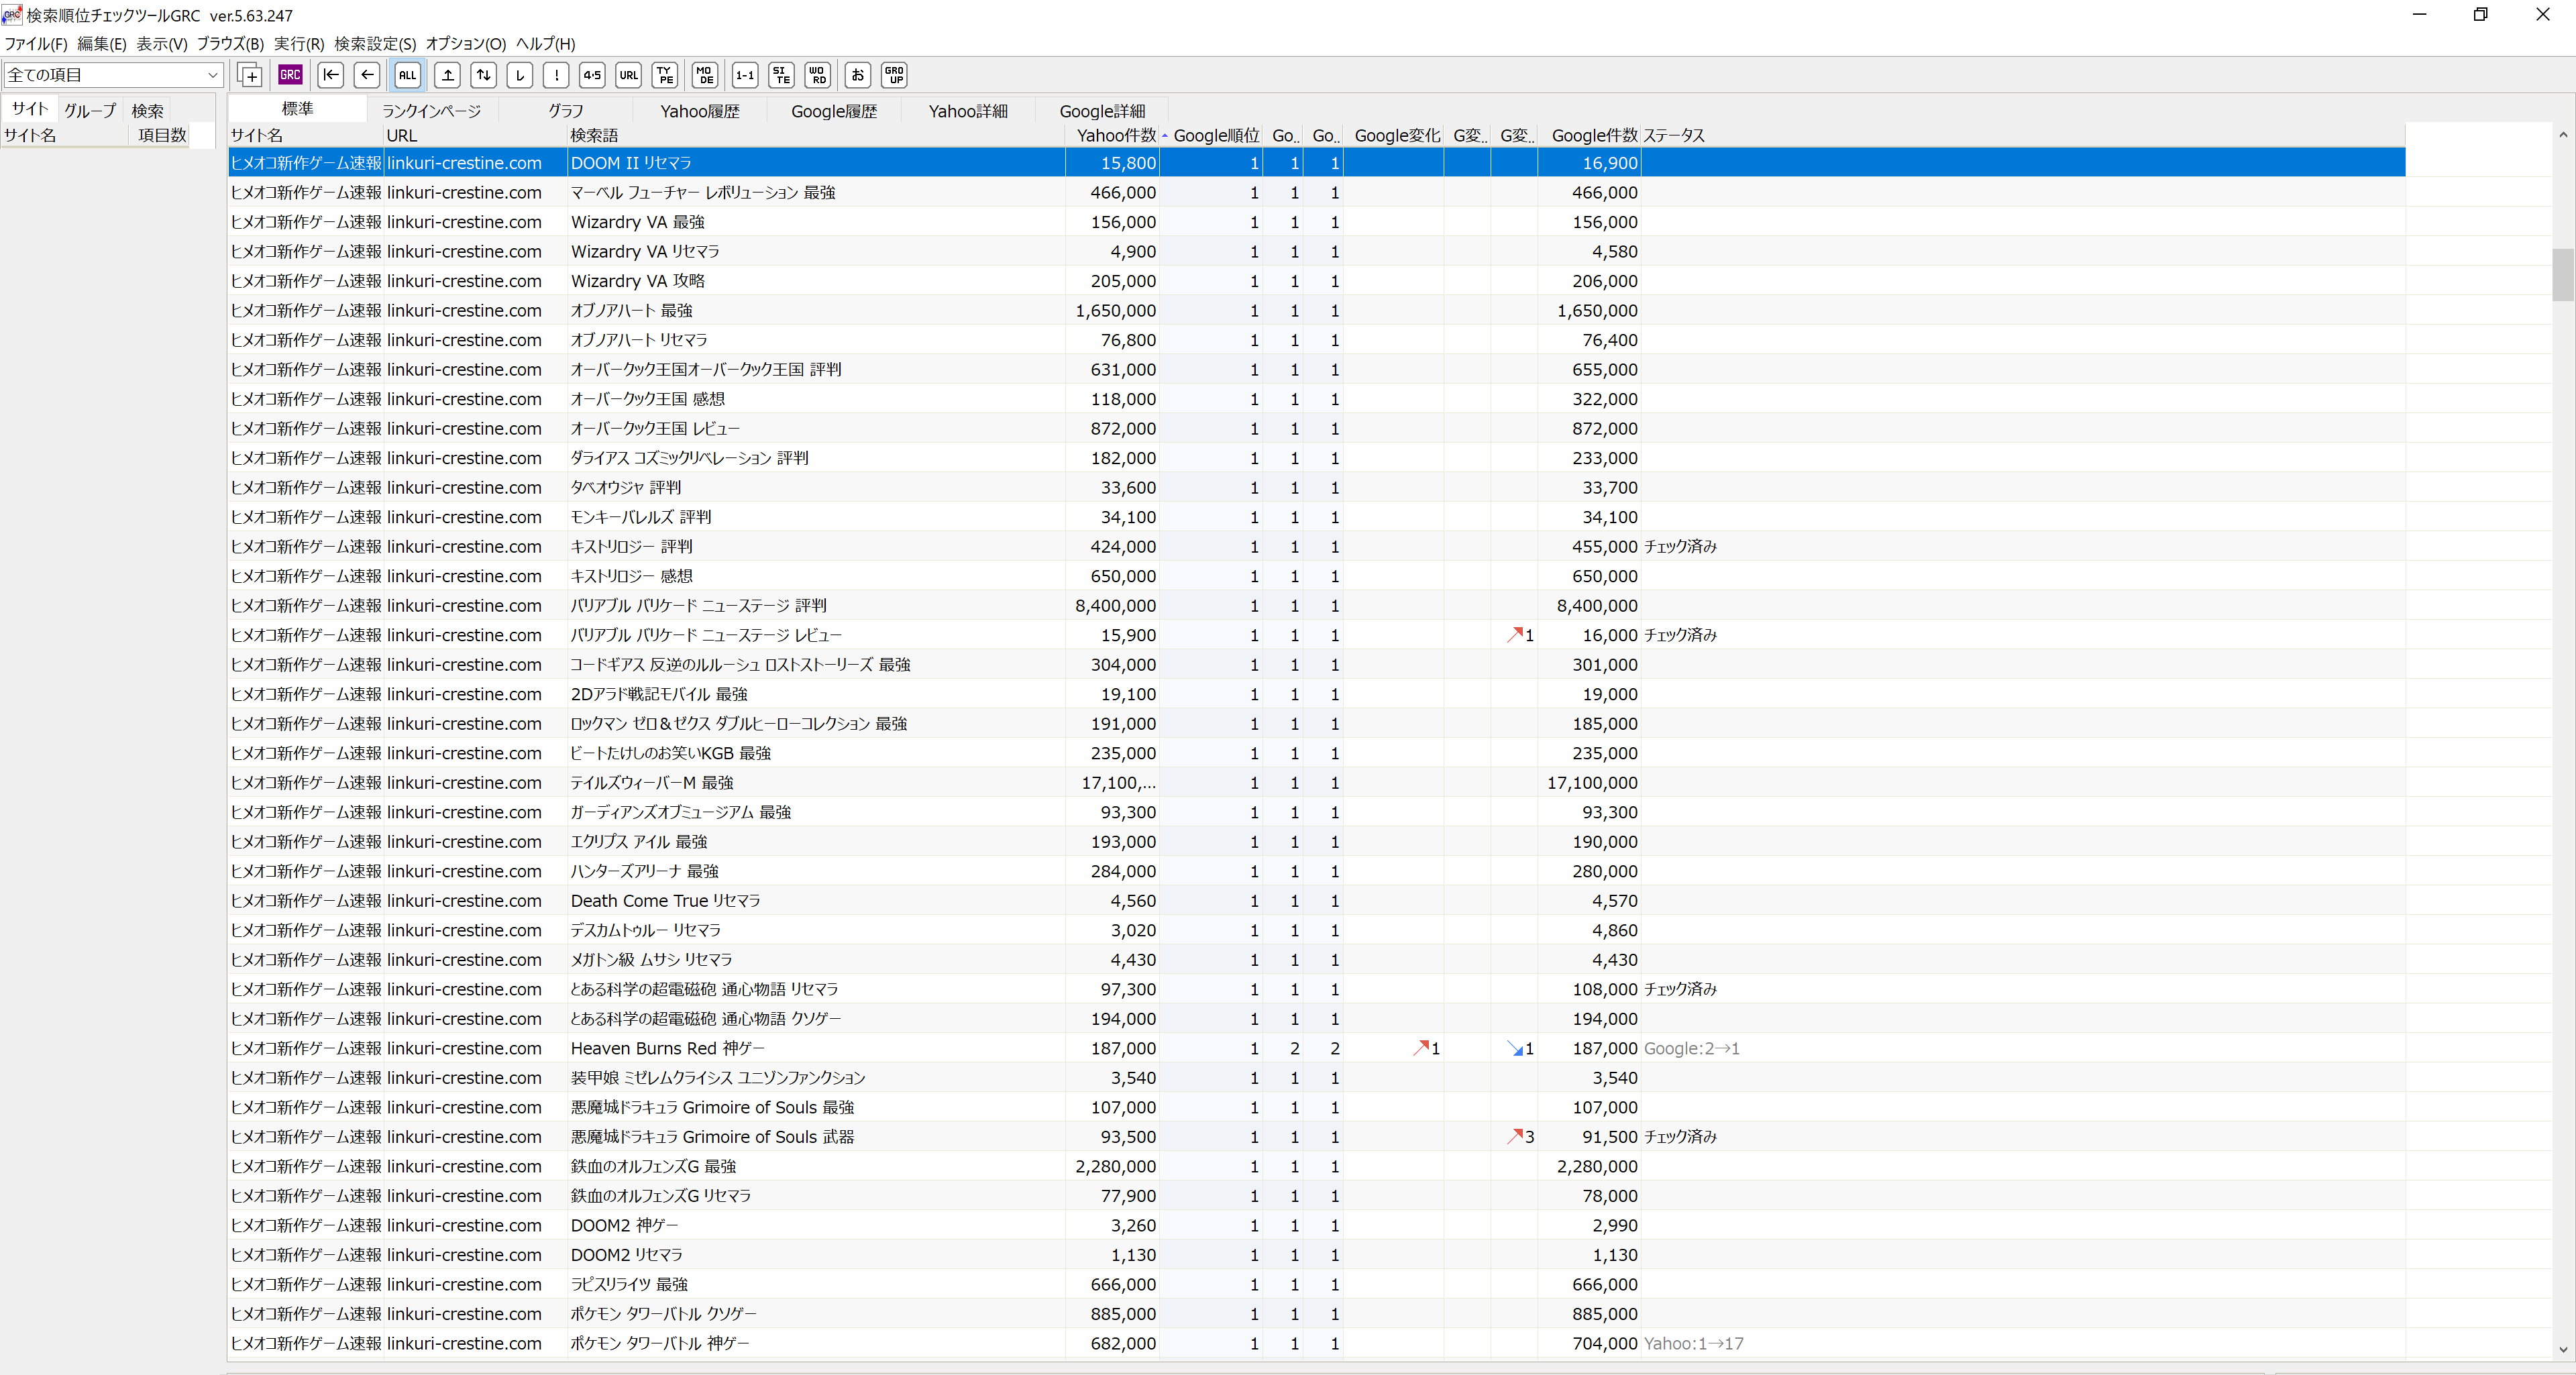Open the 検索設定(S) menu
This screenshot has height=1375, width=2576.
coord(374,44)
